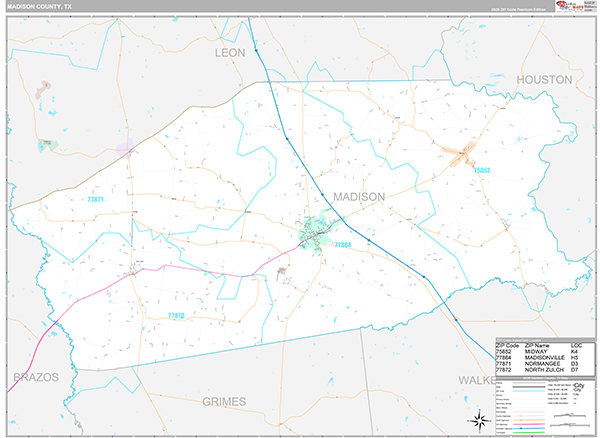The height and width of the screenshot is (438, 600).
Task: Click the 2024 ZIP Code Premium Edition text
Action: pyautogui.click(x=518, y=9)
